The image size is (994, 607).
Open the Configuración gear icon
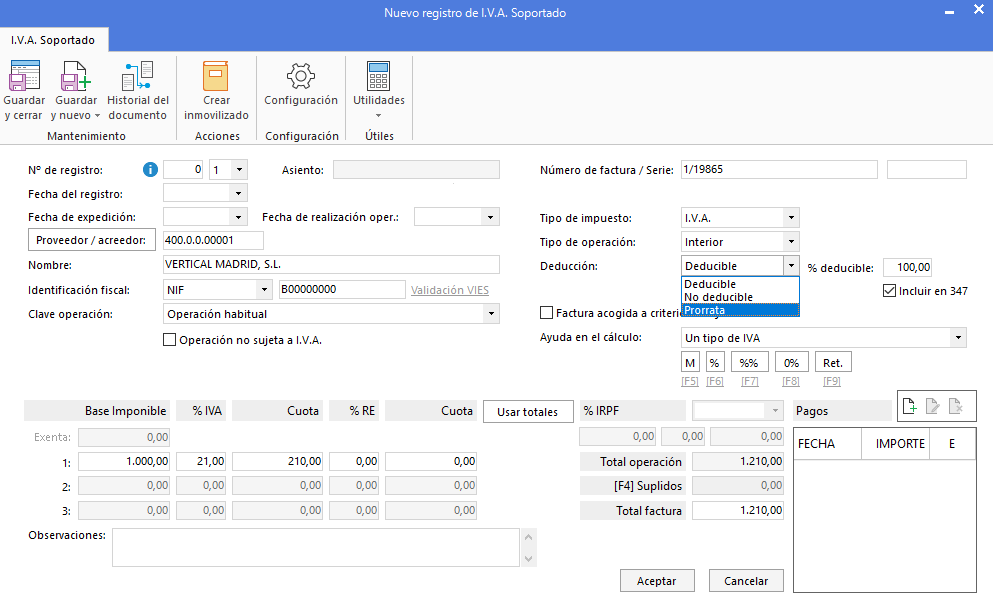300,76
